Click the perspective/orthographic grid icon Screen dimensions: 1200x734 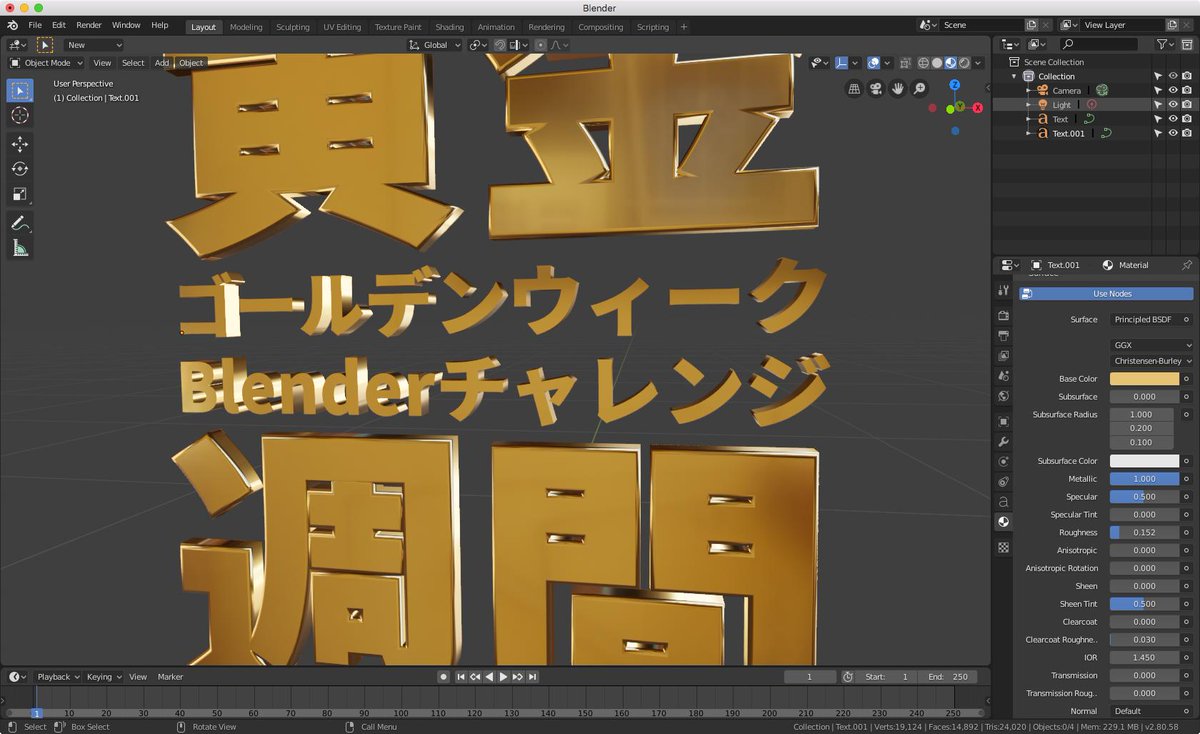click(x=854, y=89)
